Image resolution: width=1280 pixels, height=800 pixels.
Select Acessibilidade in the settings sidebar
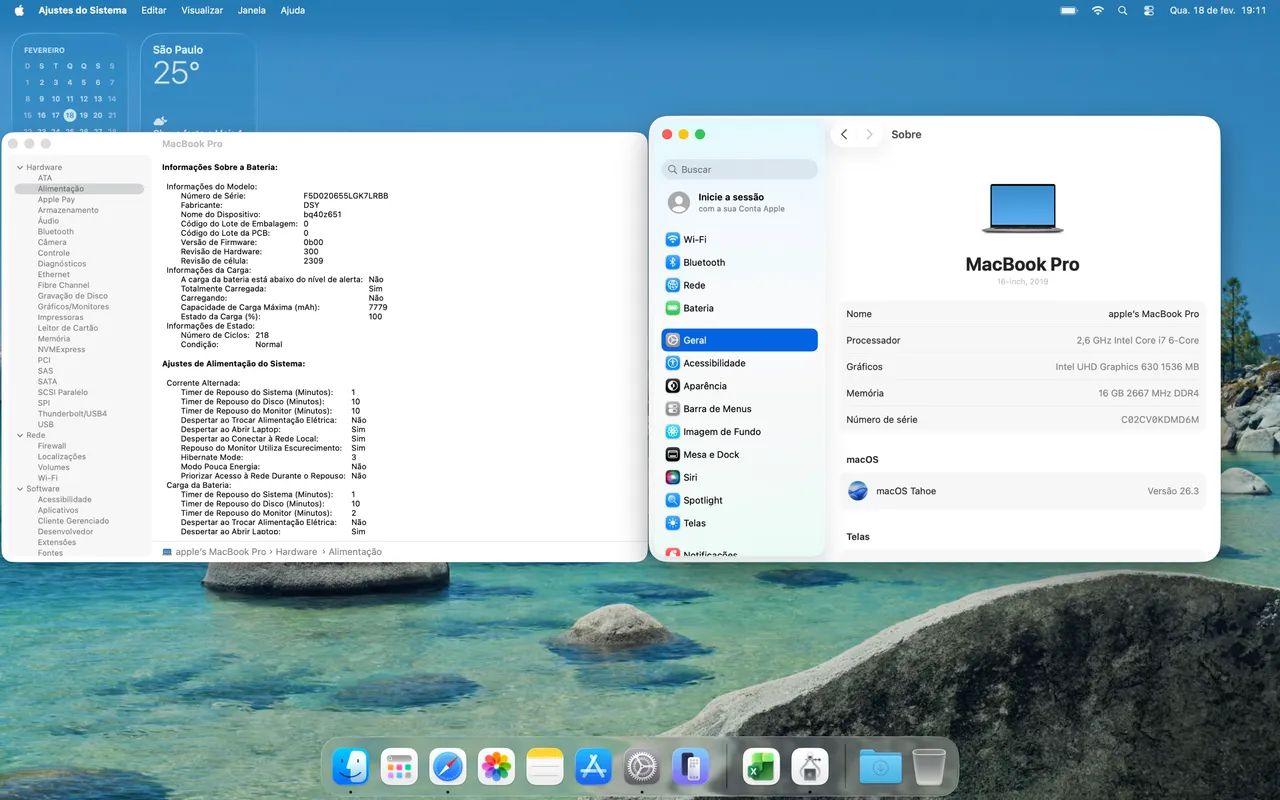[x=713, y=362]
